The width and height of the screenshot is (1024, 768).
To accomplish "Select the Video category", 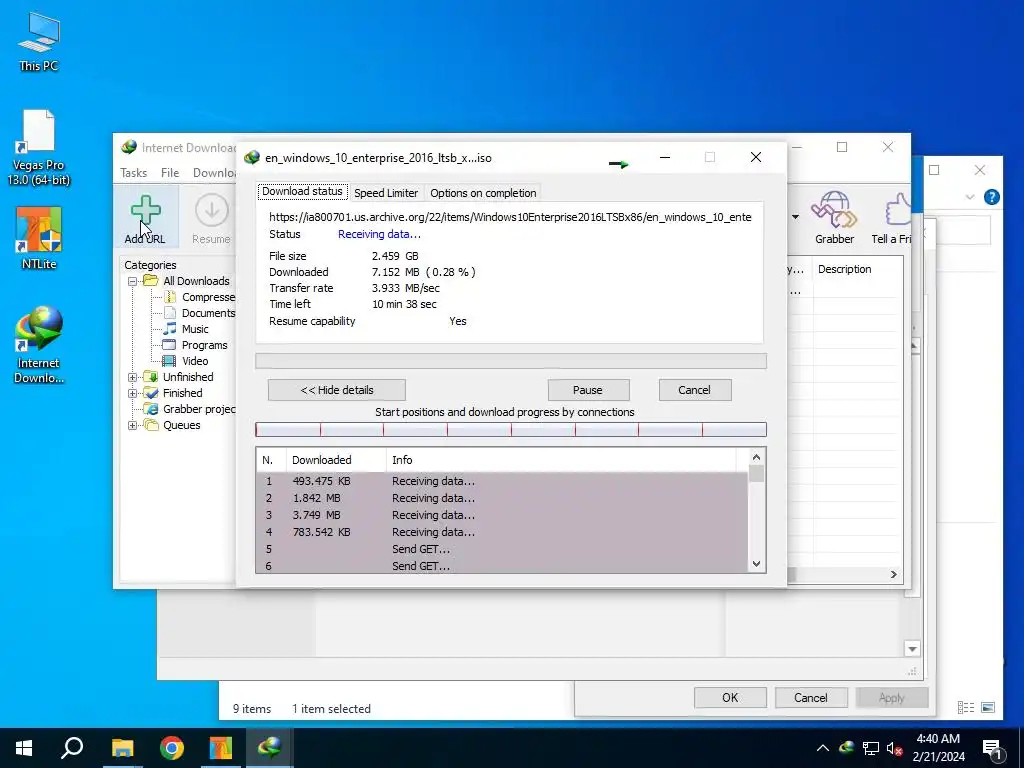I will [186, 361].
